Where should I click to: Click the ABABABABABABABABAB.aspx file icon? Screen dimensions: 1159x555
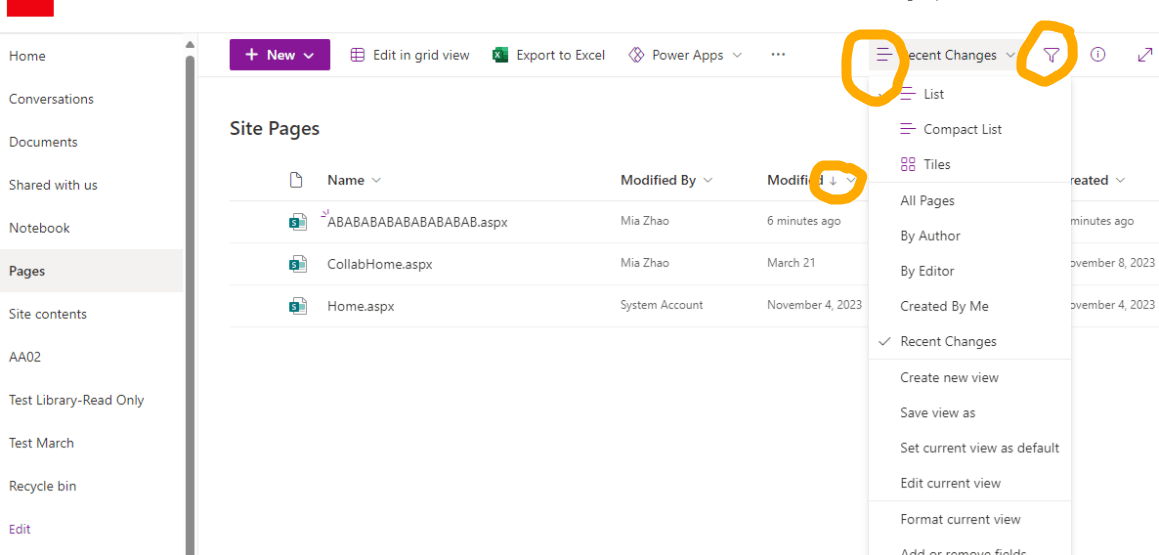click(298, 222)
